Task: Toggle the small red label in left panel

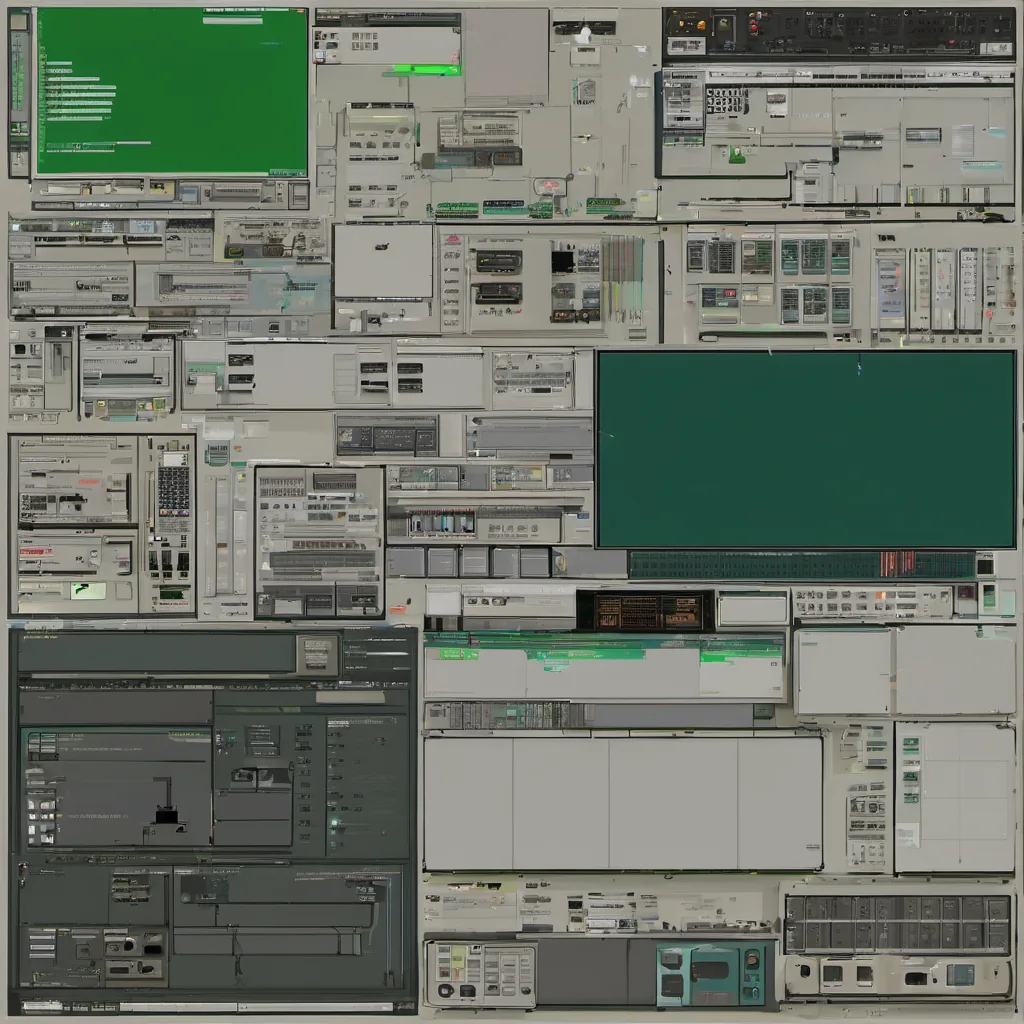Action: [34, 550]
